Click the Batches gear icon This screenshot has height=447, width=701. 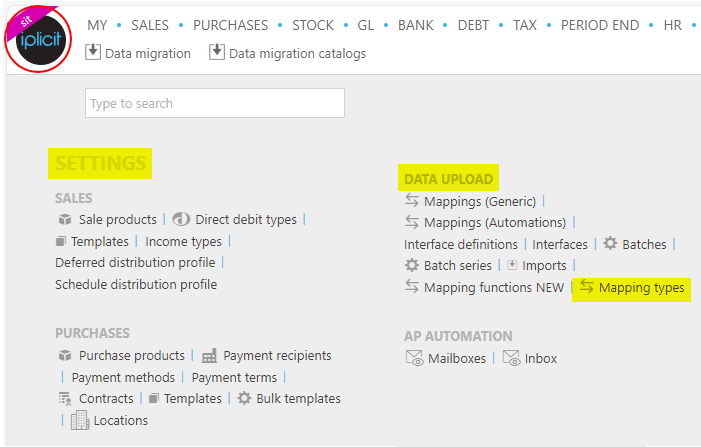point(610,244)
